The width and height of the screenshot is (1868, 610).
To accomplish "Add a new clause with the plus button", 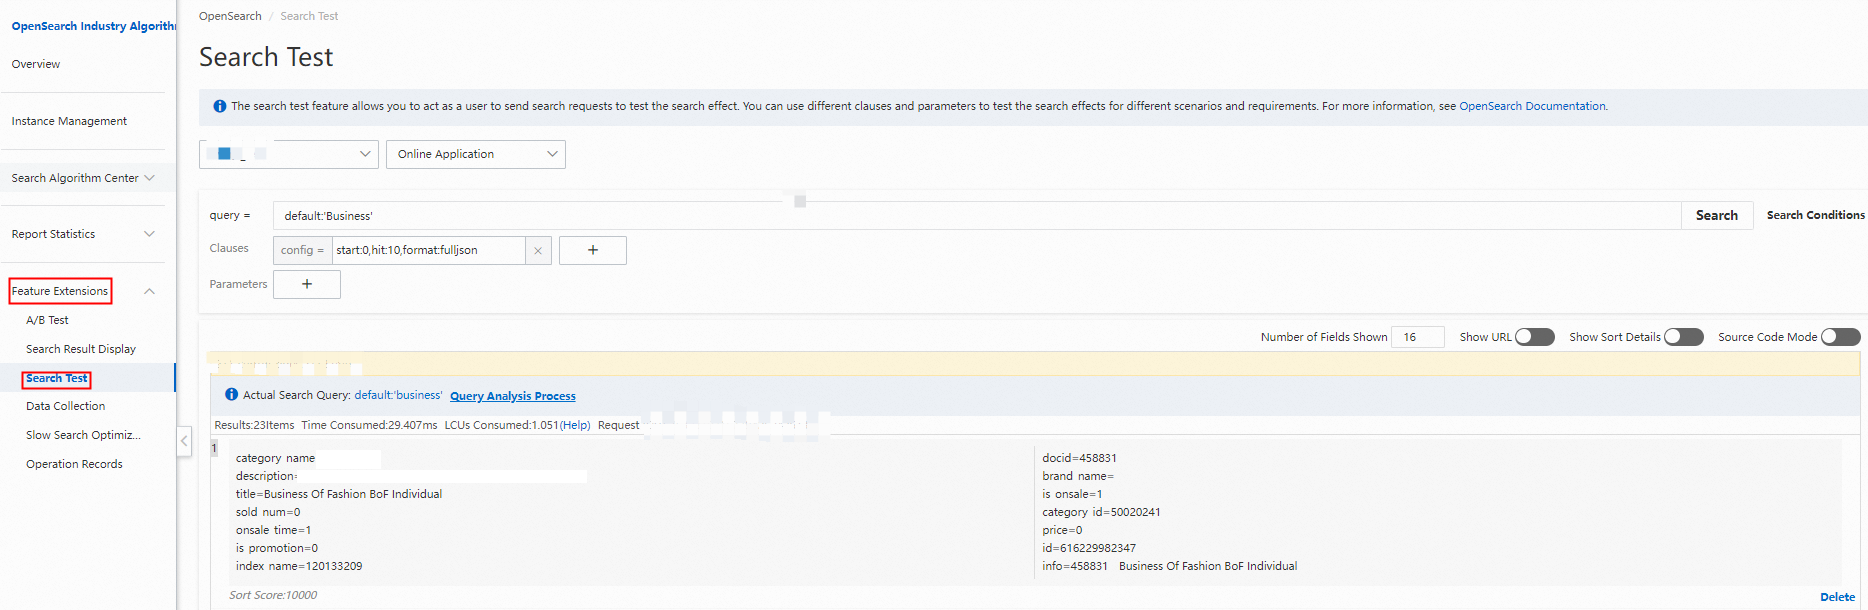I will click(593, 250).
